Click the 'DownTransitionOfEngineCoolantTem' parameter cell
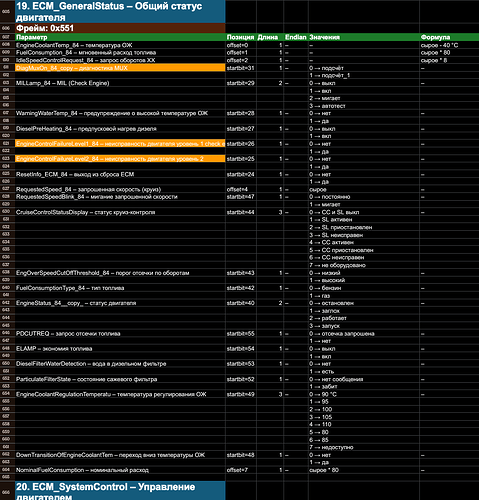This screenshot has width=479, height=500. (120, 455)
